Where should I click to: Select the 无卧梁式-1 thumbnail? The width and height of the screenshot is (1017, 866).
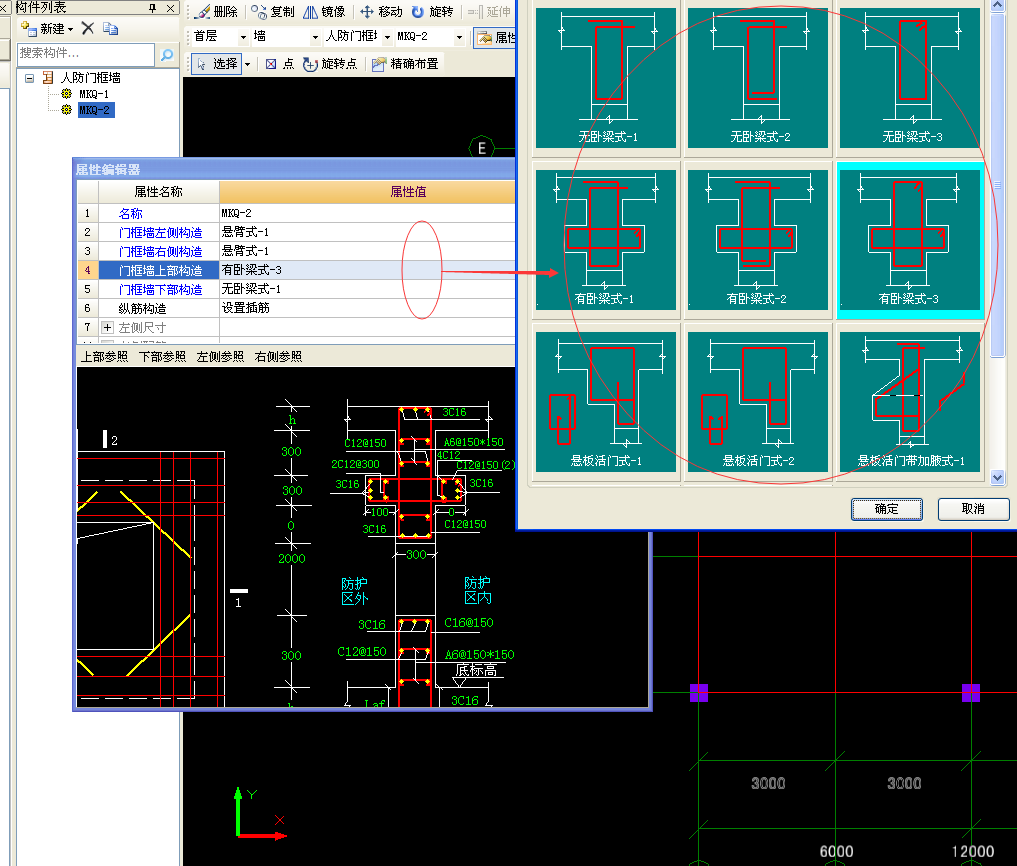coord(606,78)
